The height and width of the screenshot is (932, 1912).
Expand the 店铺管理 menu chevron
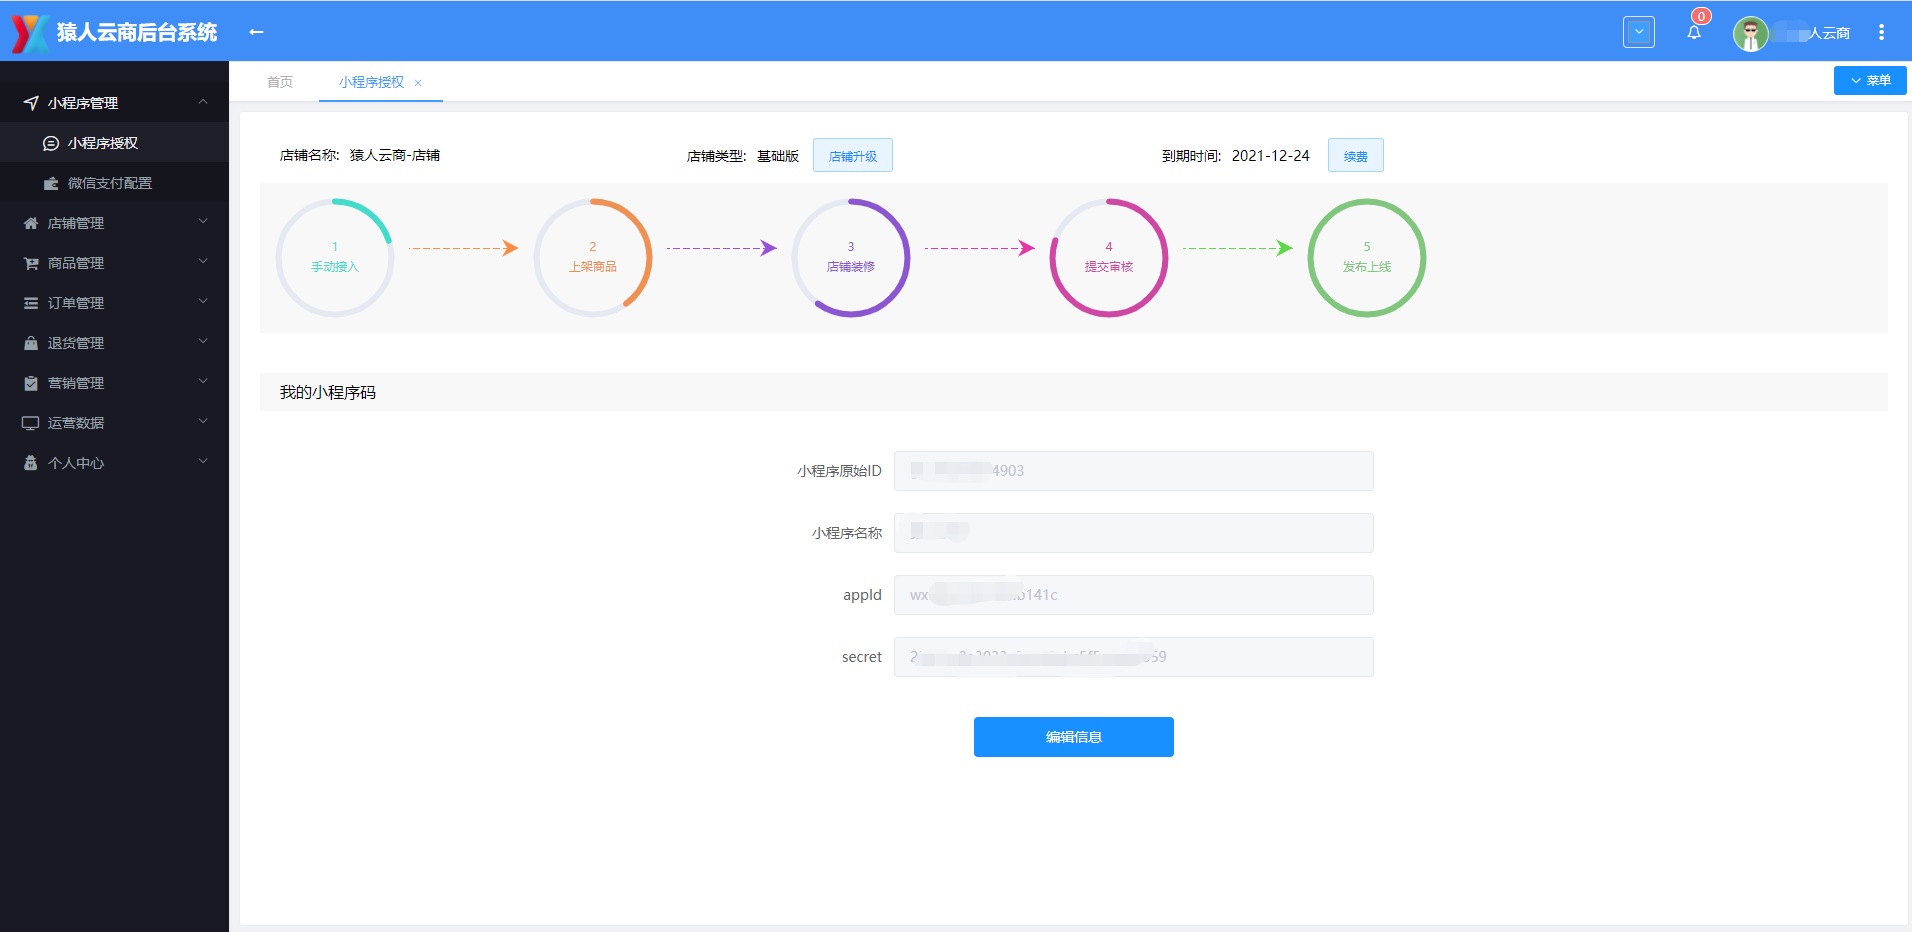click(x=203, y=222)
